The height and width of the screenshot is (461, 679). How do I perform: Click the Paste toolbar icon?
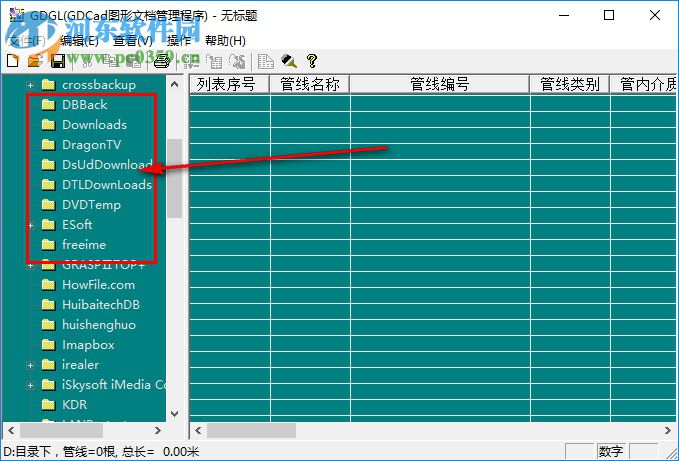click(x=135, y=61)
